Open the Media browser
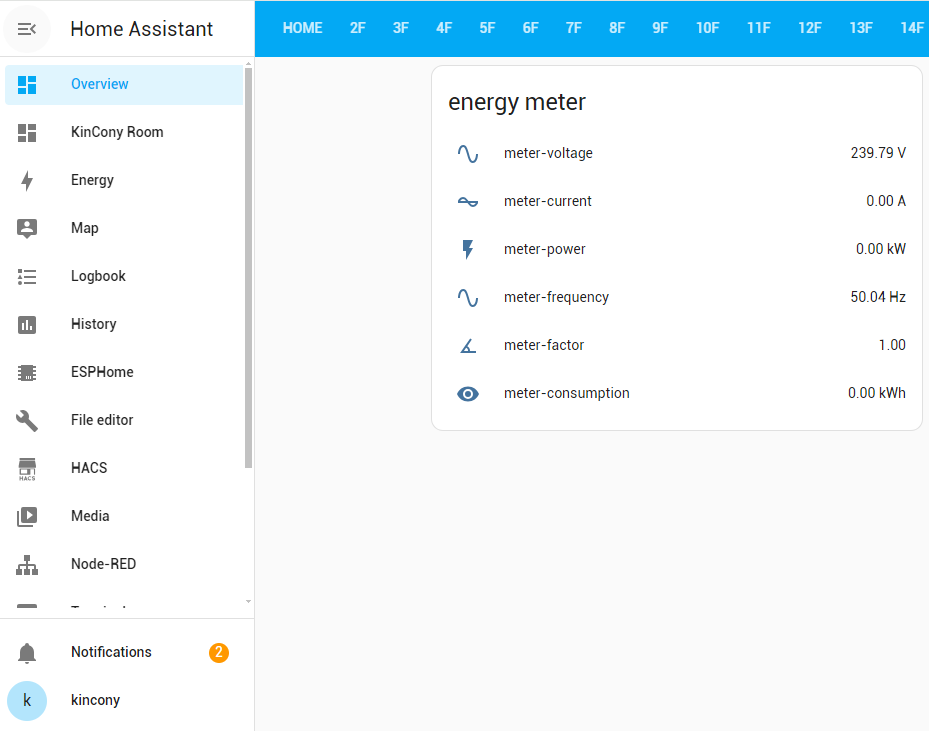Viewport: 929px width, 731px height. pyautogui.click(x=90, y=516)
